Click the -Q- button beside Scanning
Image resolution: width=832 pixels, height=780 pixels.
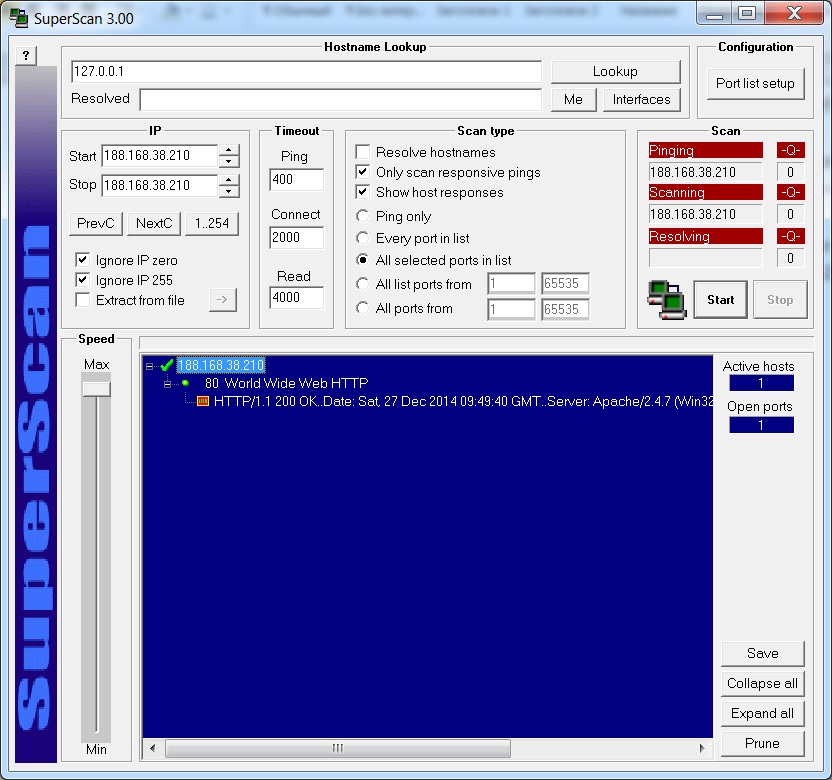point(791,192)
